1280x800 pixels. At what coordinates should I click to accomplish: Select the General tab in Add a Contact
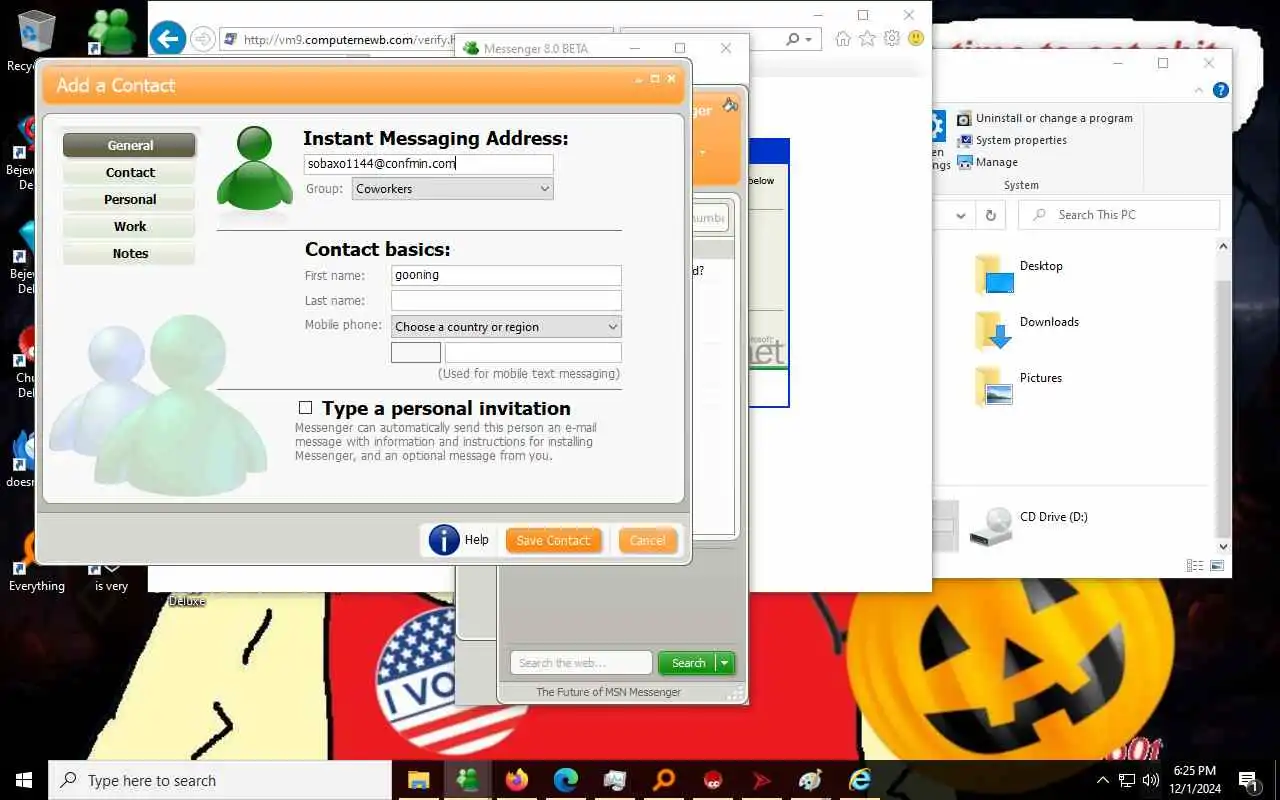(130, 145)
